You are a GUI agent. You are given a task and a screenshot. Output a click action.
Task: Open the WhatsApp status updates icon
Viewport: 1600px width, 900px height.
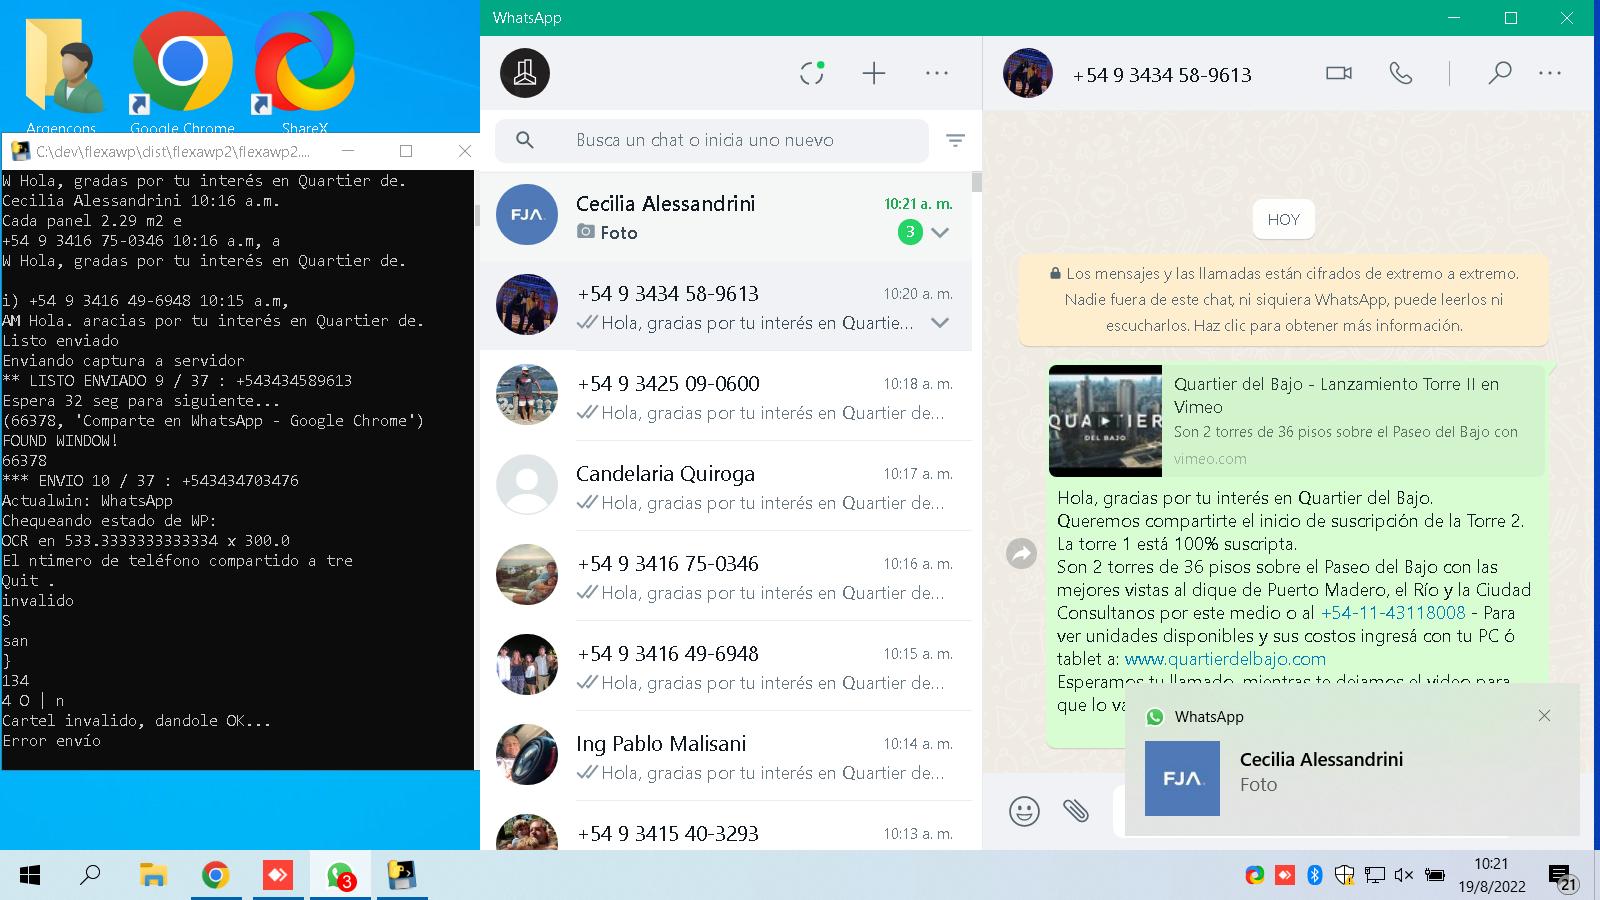click(x=812, y=73)
